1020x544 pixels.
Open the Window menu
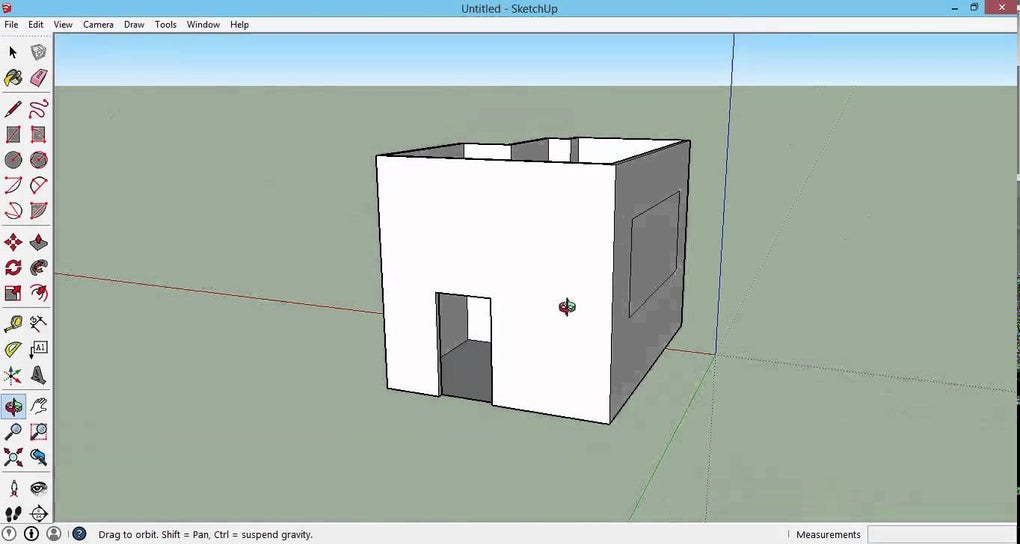click(203, 25)
